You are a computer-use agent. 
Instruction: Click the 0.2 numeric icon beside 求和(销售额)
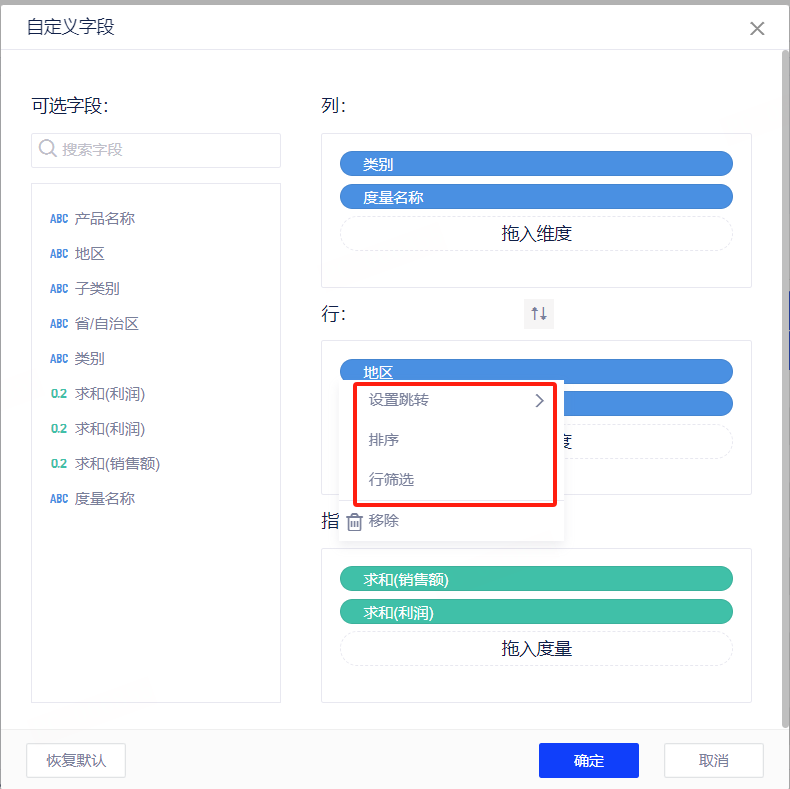(x=59, y=464)
